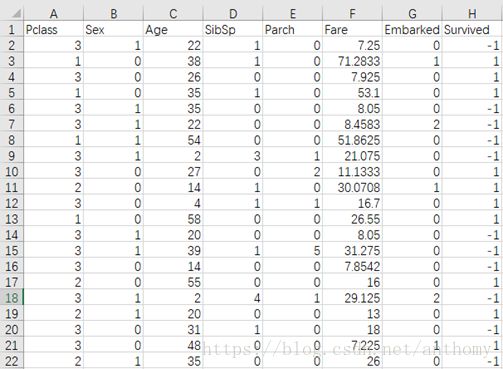This screenshot has height=369, width=503.
Task: Select Age cell 54
Action: pos(173,140)
